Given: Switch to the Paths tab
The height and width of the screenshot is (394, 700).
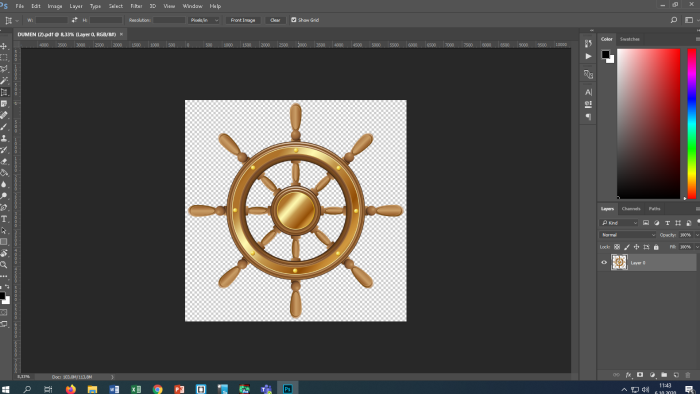Looking at the screenshot, I should coord(654,208).
